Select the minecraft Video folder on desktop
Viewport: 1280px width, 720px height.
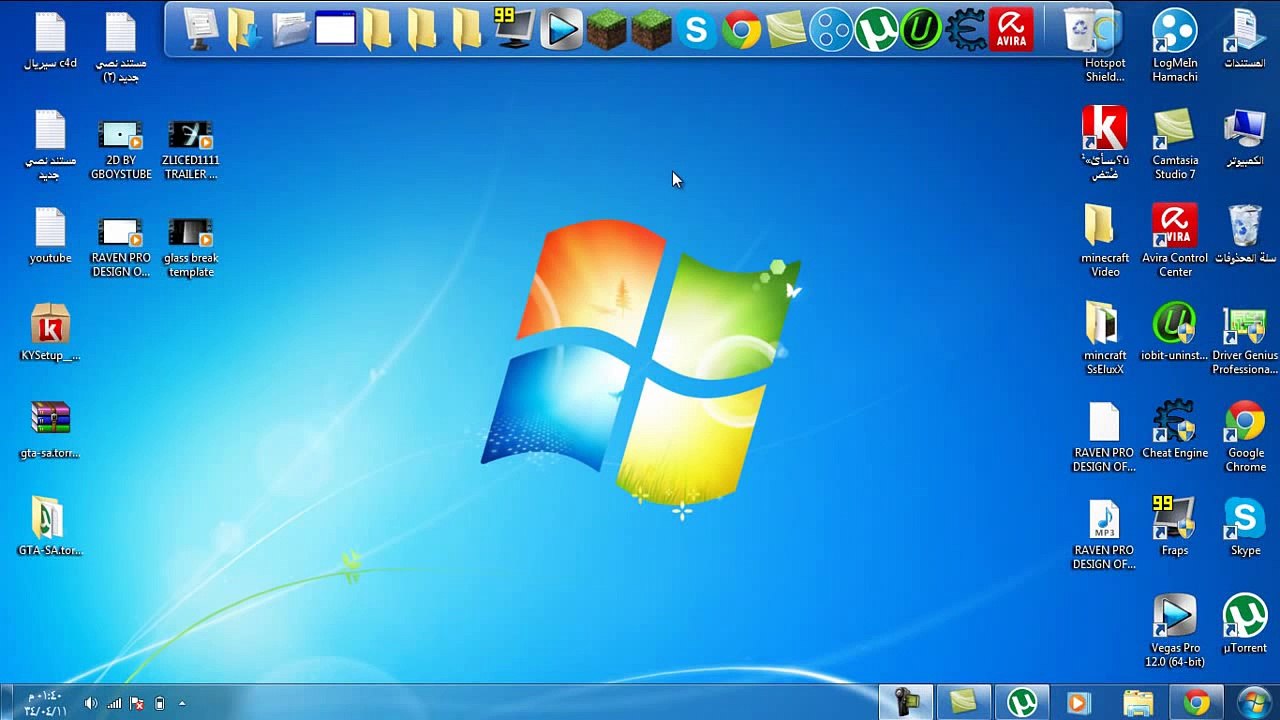click(1105, 241)
